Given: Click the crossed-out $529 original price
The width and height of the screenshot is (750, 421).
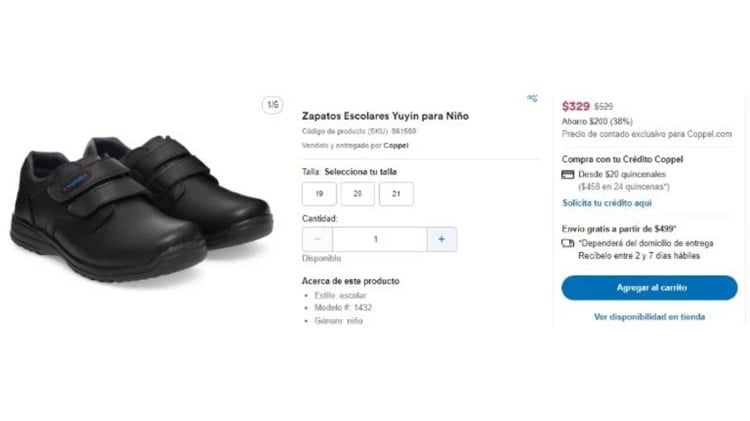Looking at the screenshot, I should [x=604, y=106].
